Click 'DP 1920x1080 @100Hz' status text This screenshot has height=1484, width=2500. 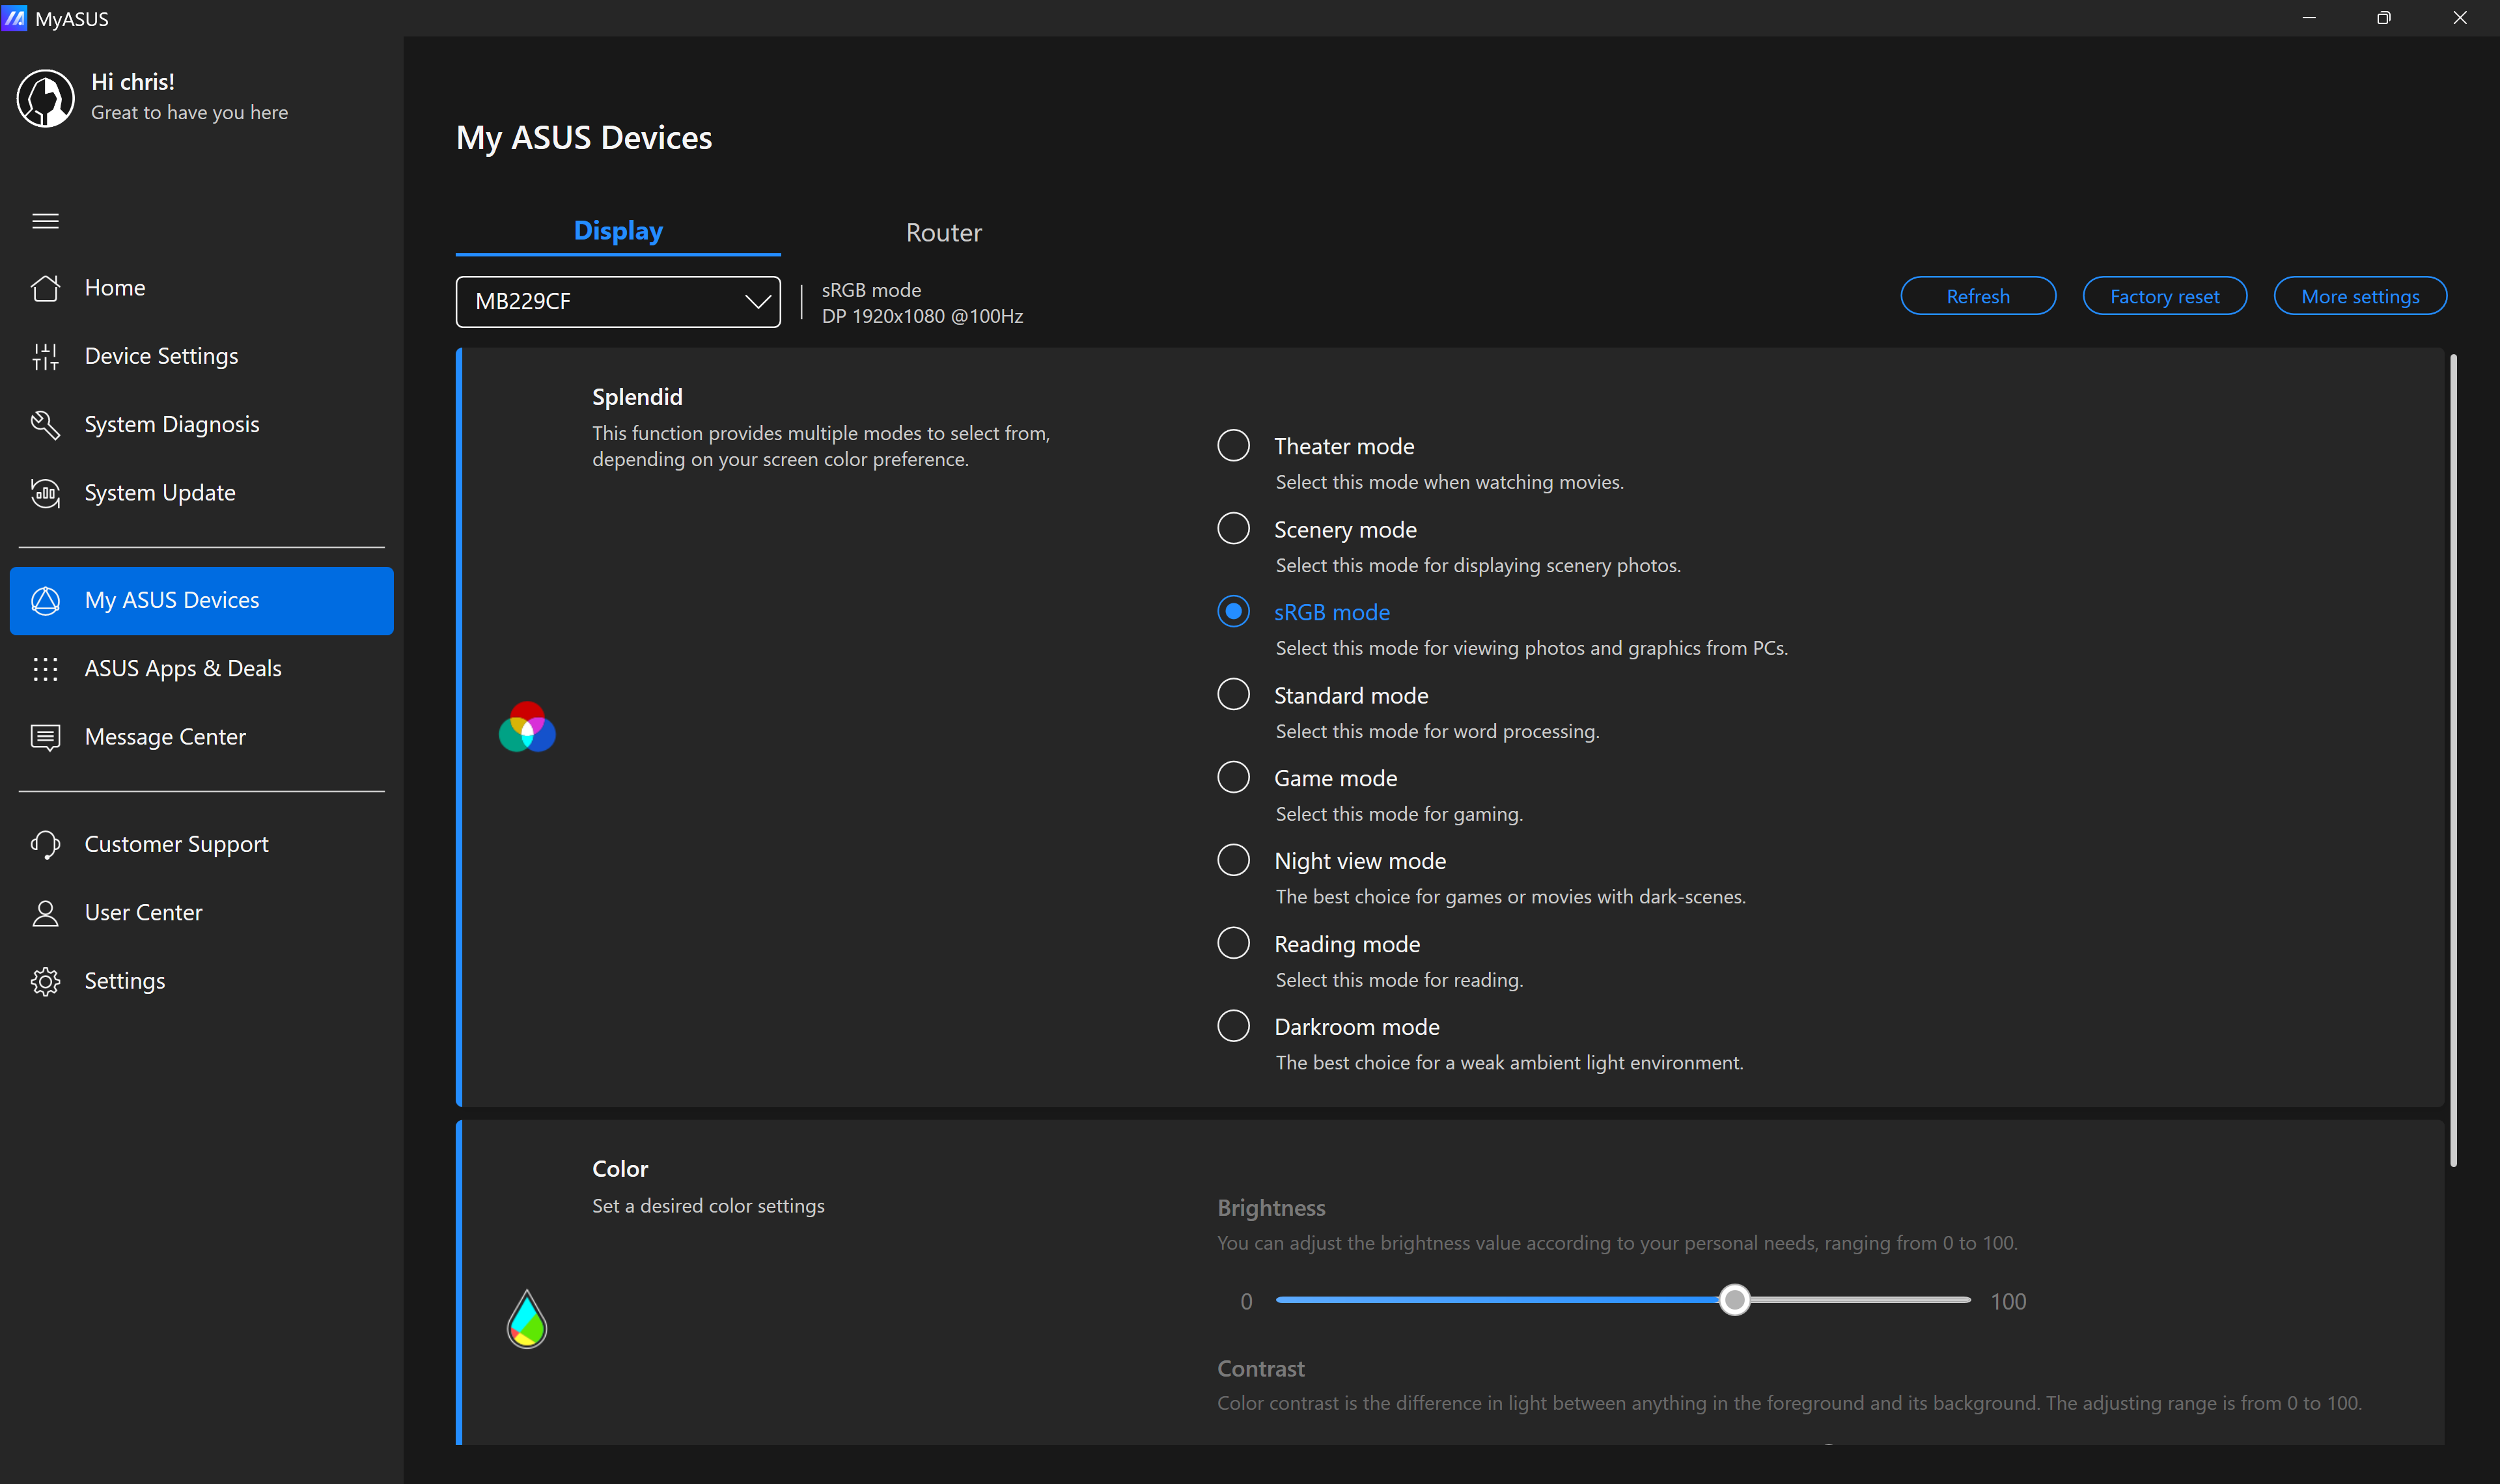(x=922, y=316)
